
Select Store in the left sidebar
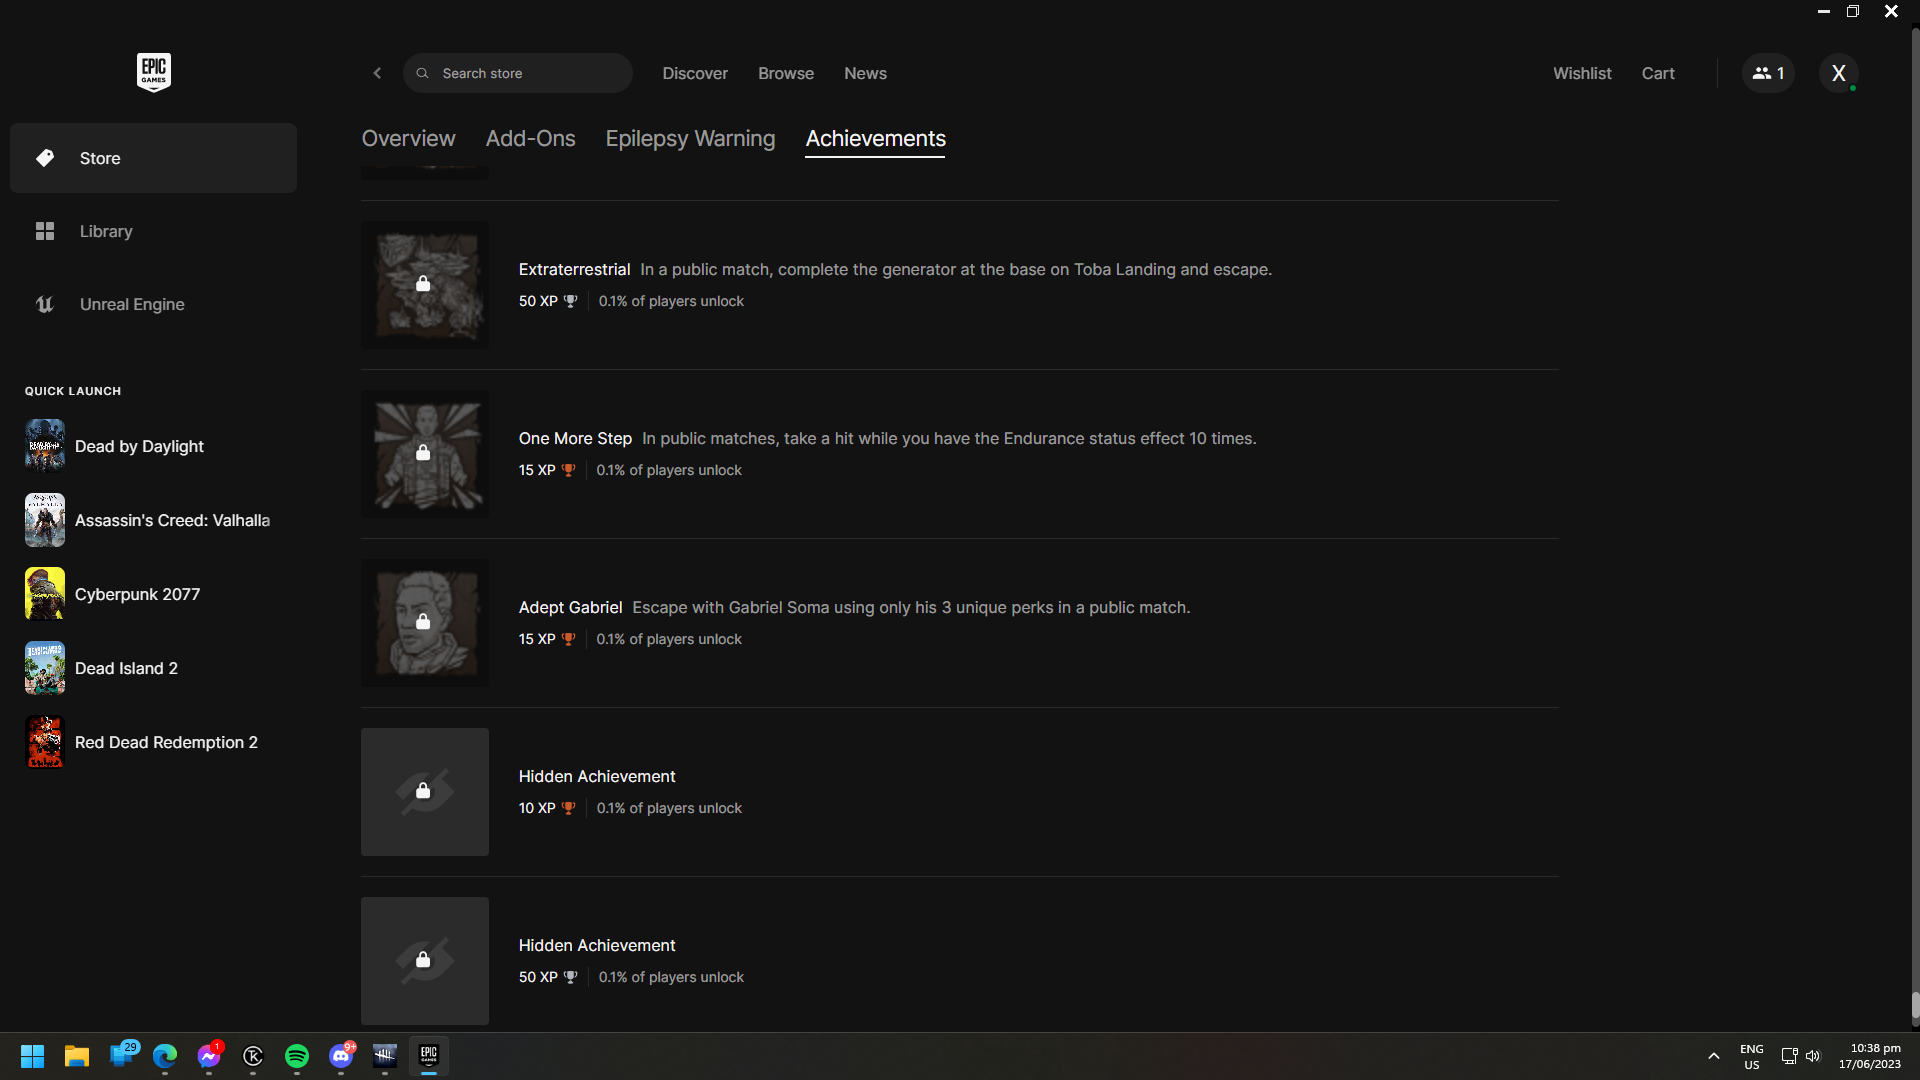153,158
